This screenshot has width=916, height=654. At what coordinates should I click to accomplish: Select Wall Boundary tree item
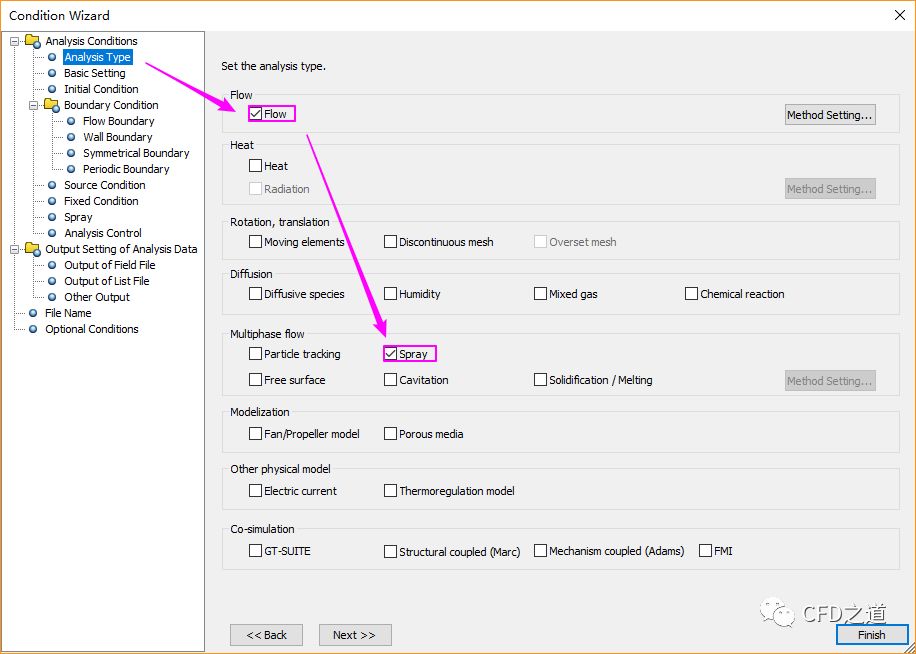point(117,137)
